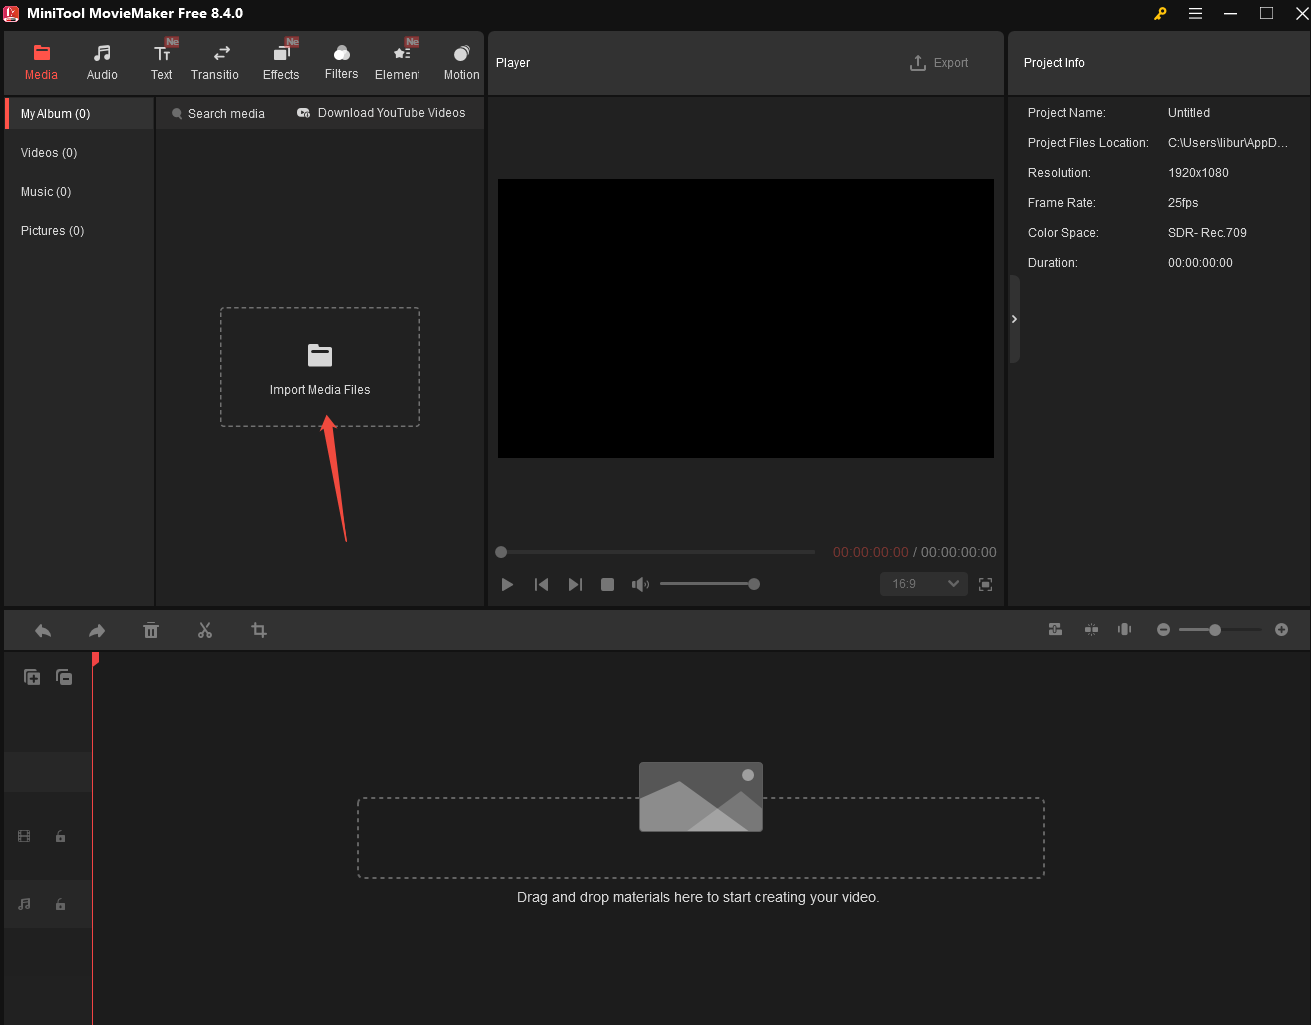Collapse the Project Info panel via its chevron
Image resolution: width=1311 pixels, height=1025 pixels.
[x=1014, y=319]
